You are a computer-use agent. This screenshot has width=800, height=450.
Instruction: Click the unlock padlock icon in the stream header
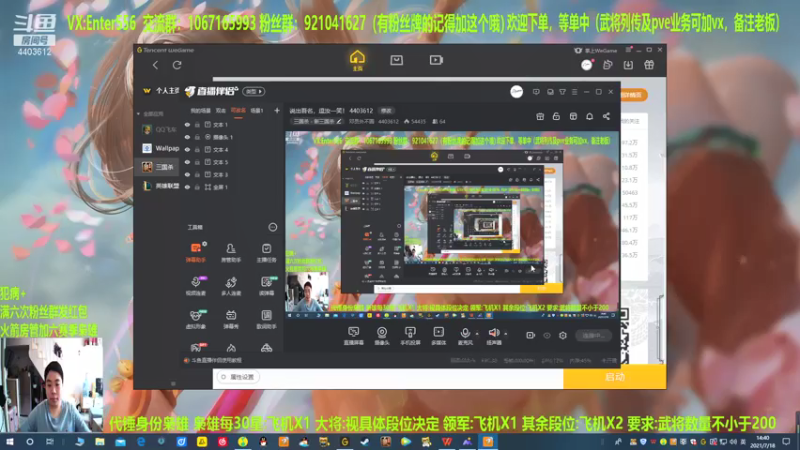[x=556, y=116]
